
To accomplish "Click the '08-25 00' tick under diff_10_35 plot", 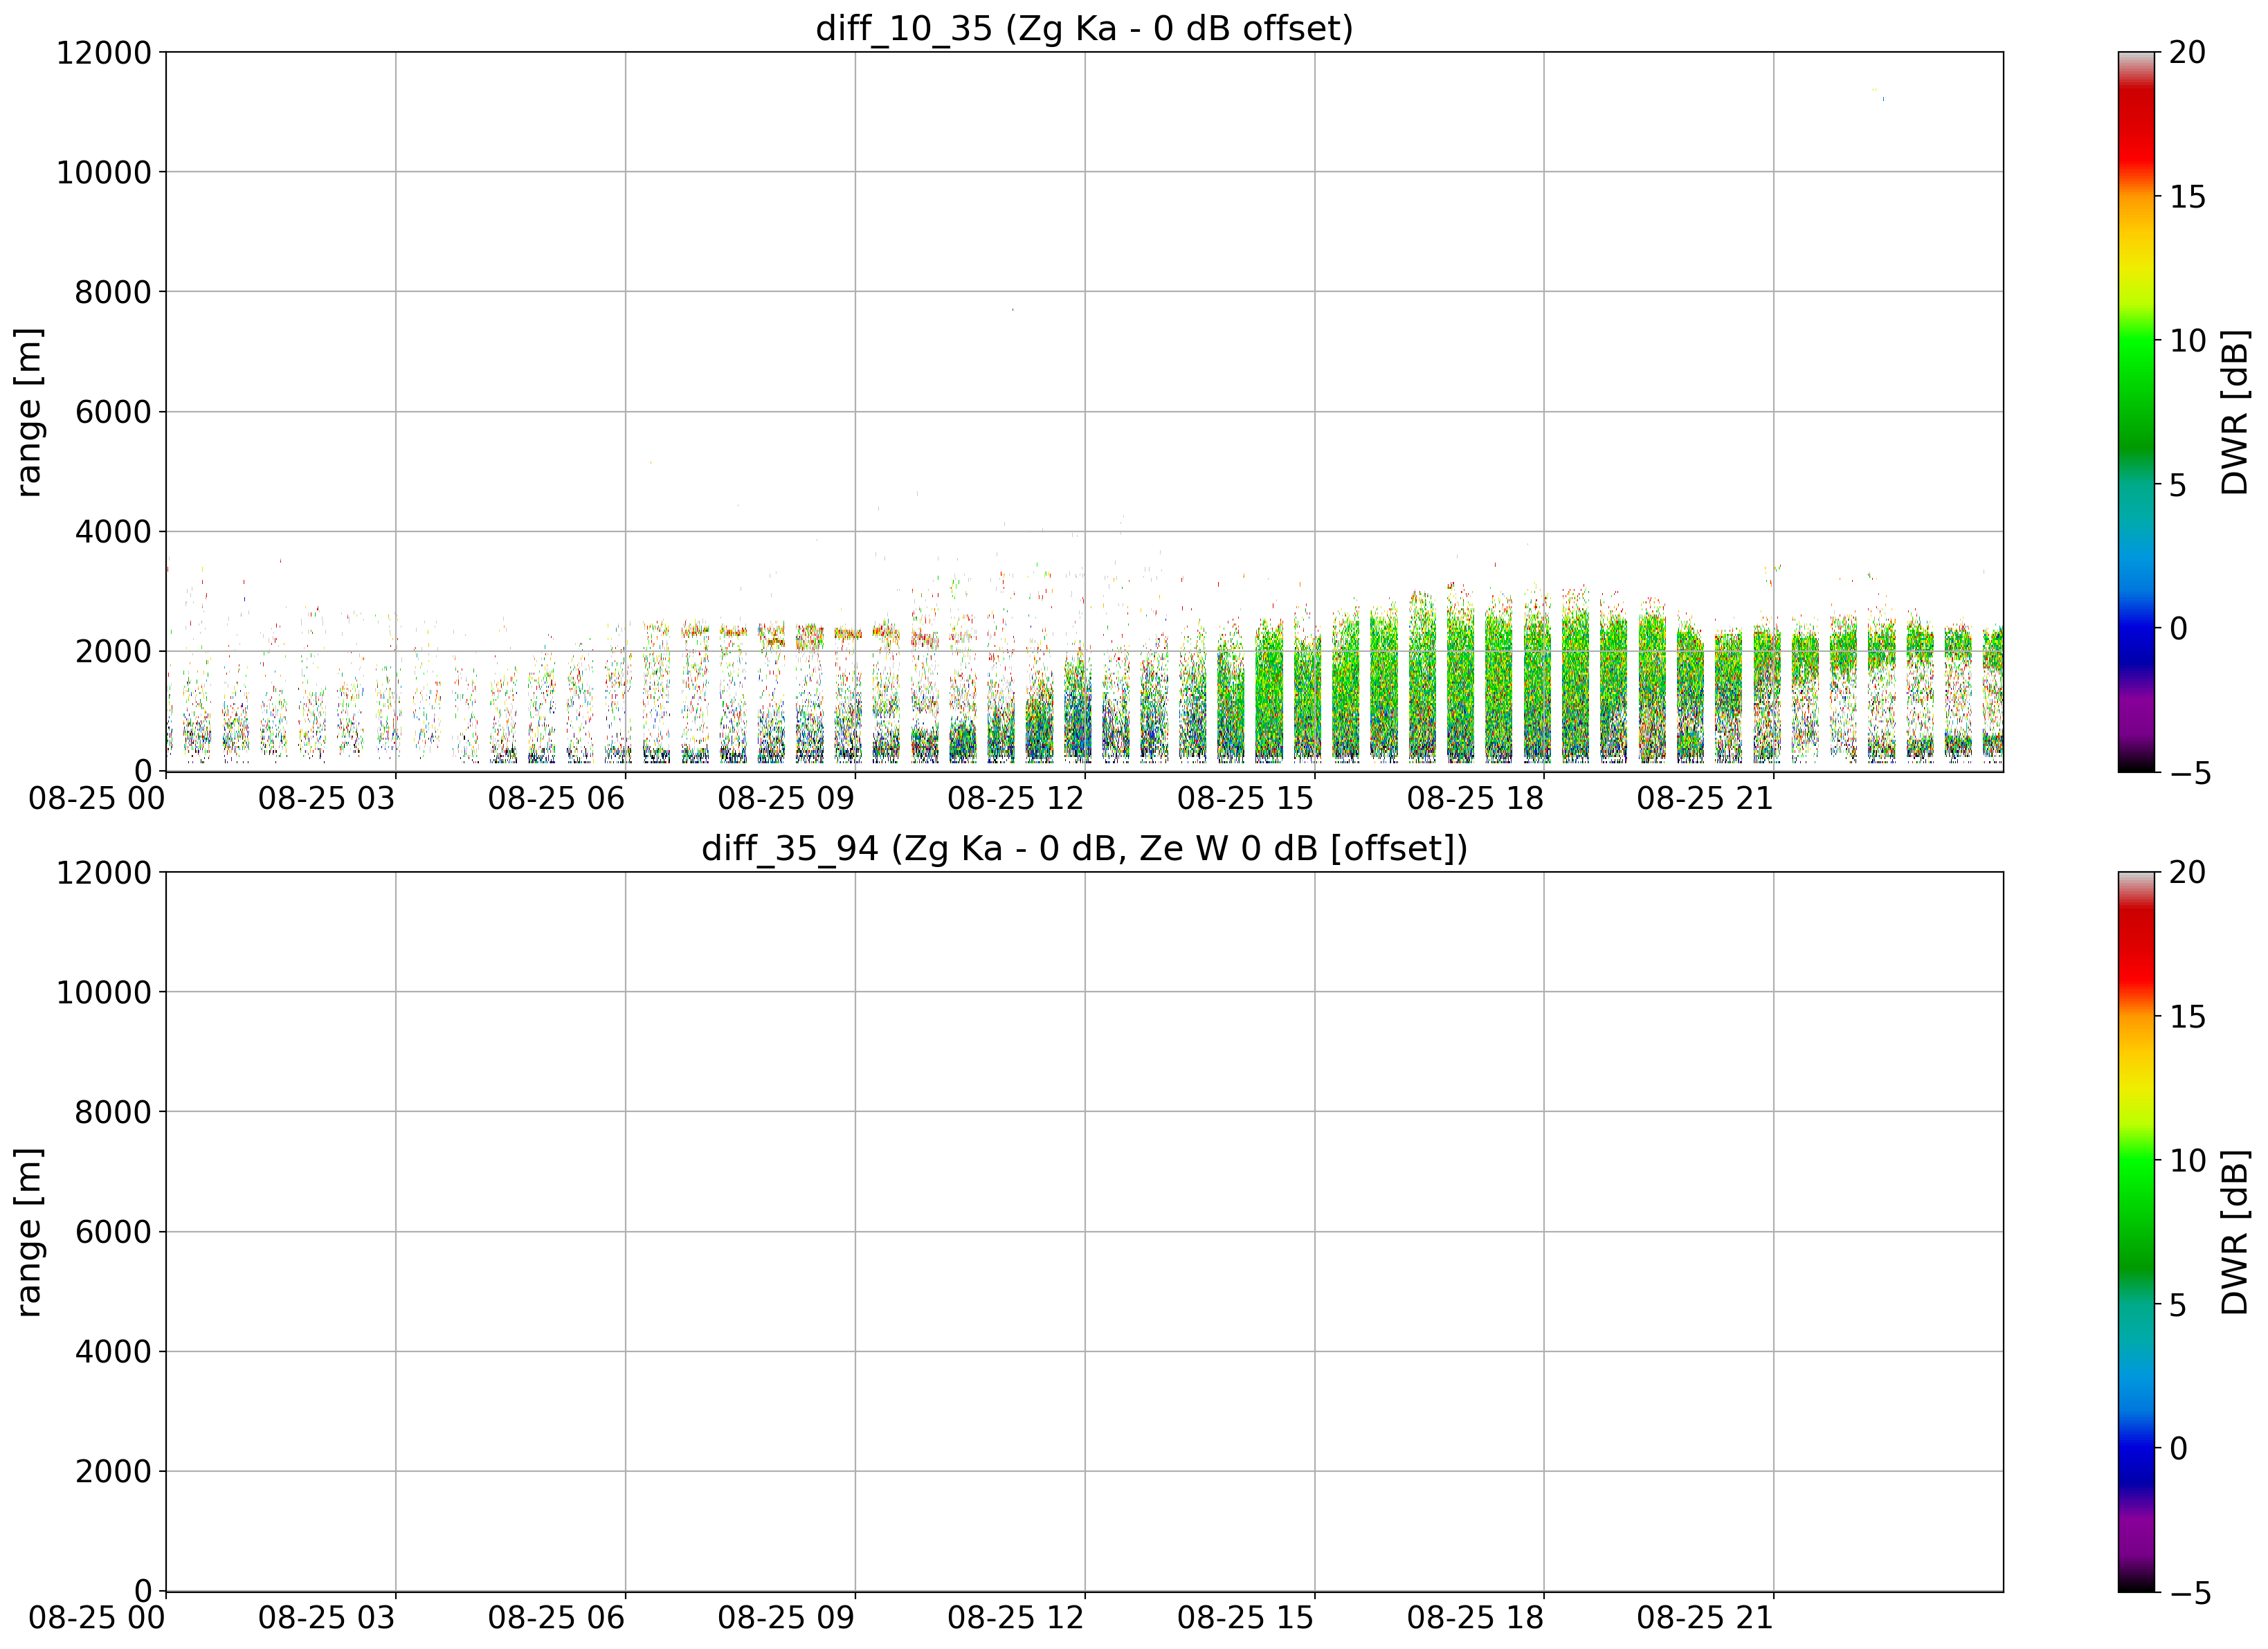I will 97,798.
